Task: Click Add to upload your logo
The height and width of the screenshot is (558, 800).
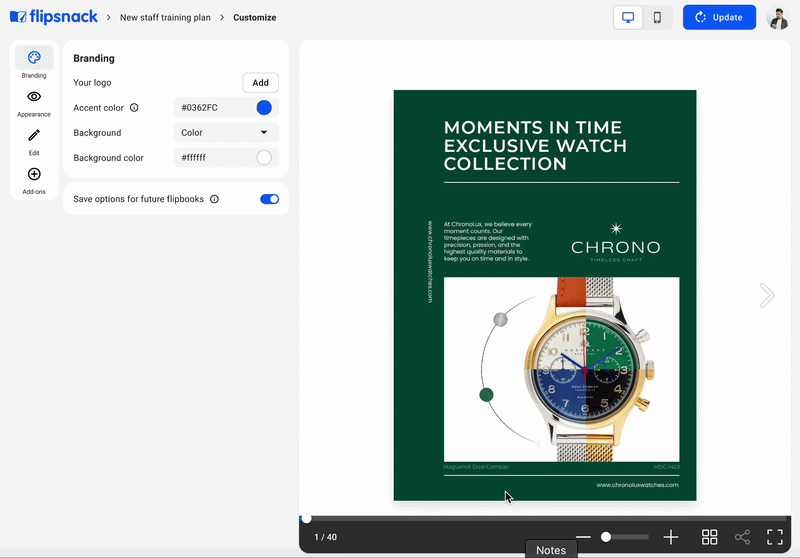Action: coord(260,83)
